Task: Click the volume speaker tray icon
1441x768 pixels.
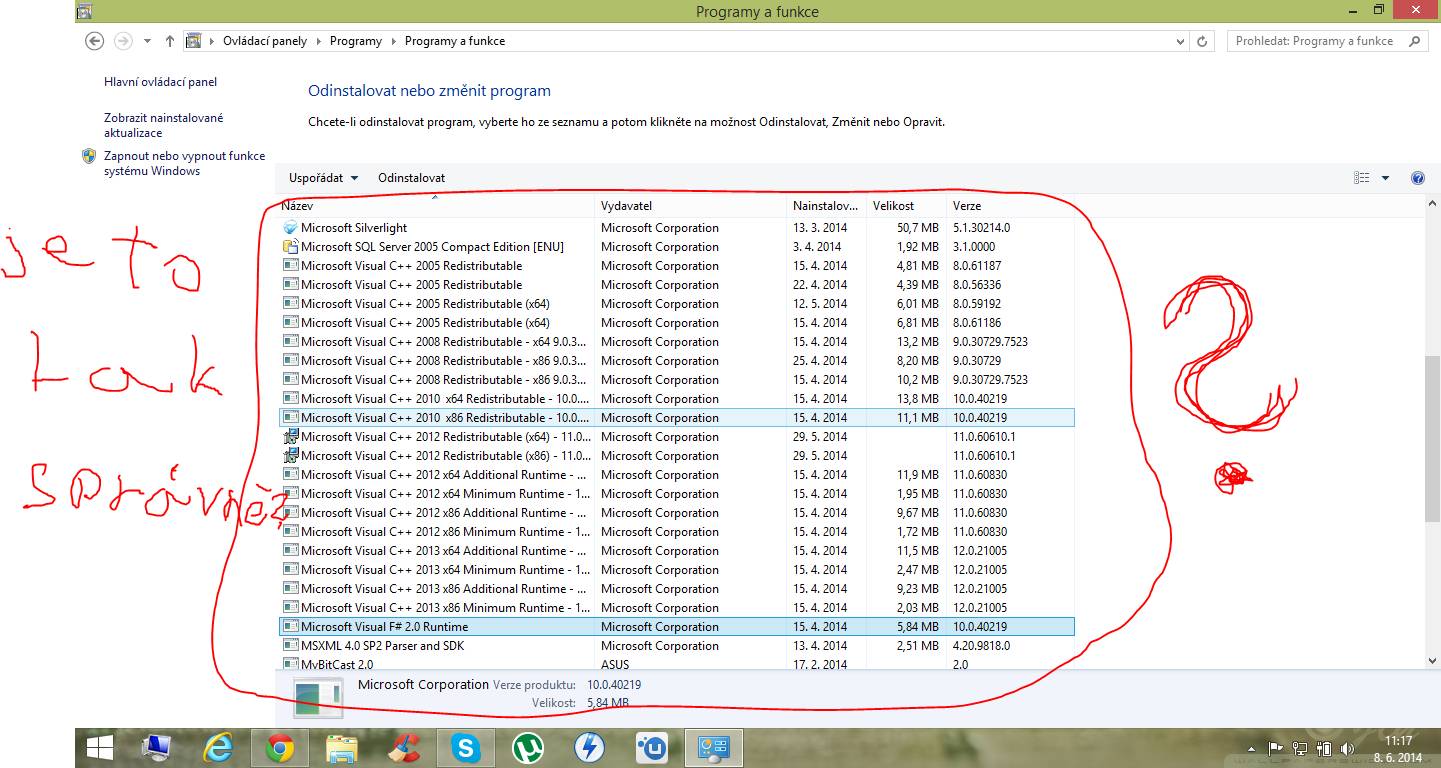Action: pyautogui.click(x=1347, y=748)
